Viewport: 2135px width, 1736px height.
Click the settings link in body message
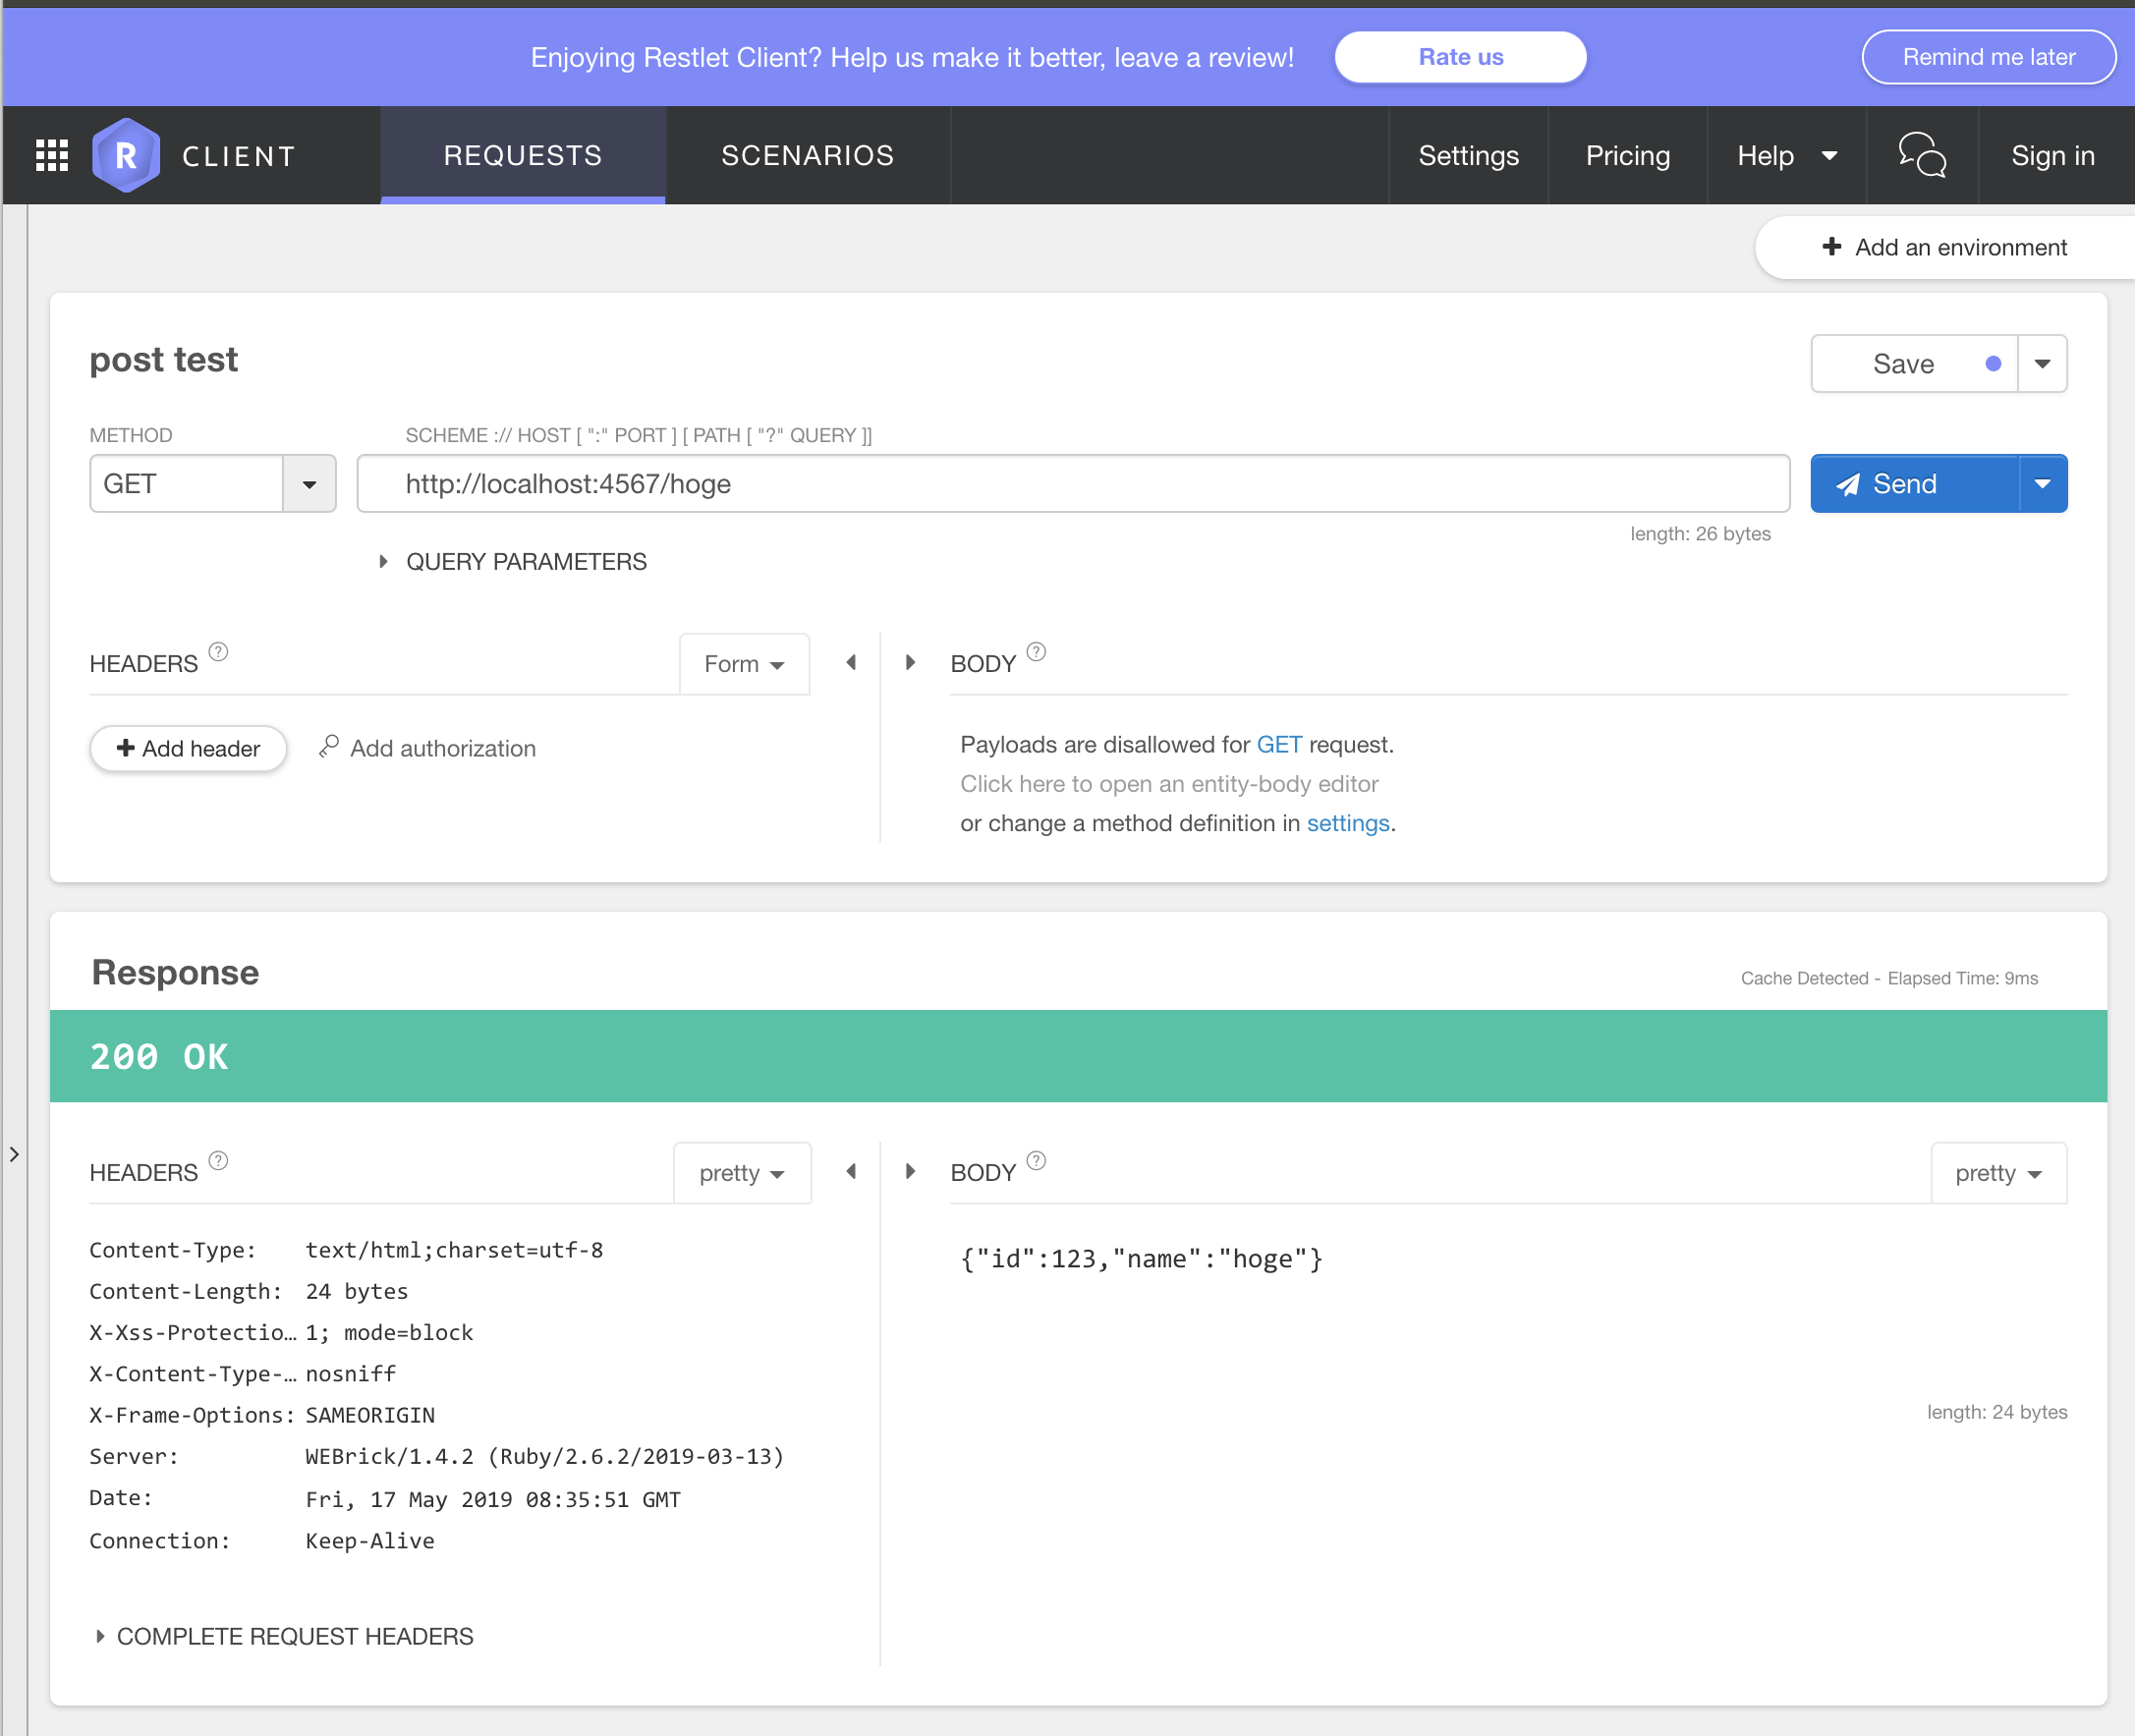click(x=1347, y=823)
